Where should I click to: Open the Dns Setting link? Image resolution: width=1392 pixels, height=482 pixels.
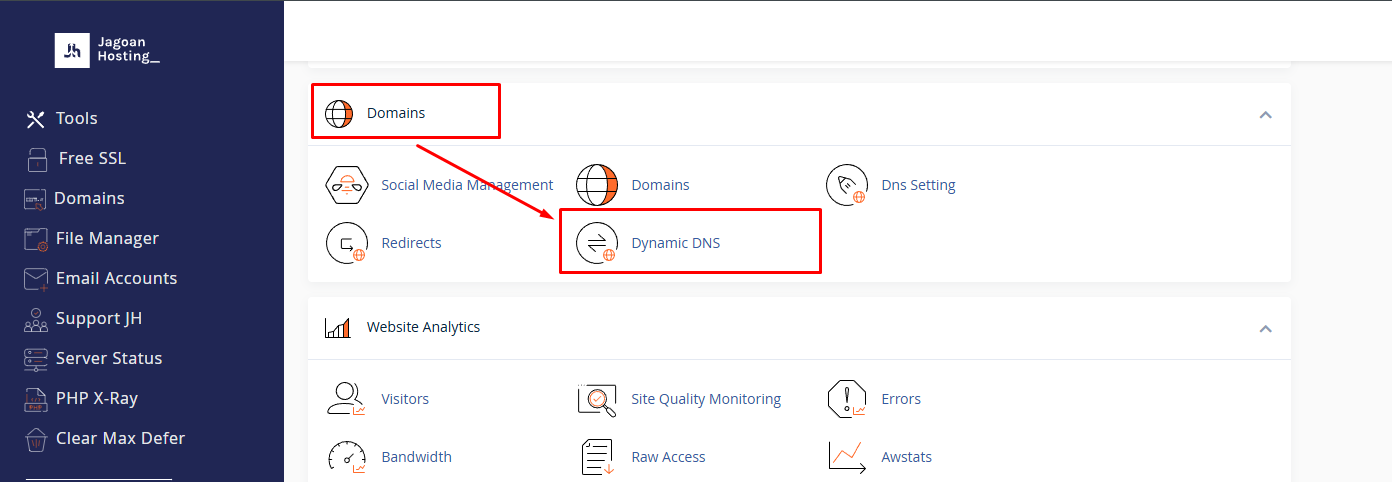pyautogui.click(x=918, y=185)
